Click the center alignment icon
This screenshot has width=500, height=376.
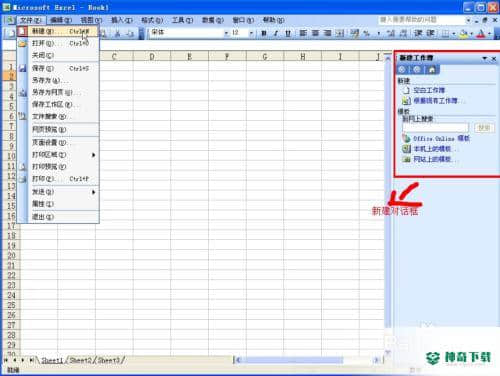(315, 33)
